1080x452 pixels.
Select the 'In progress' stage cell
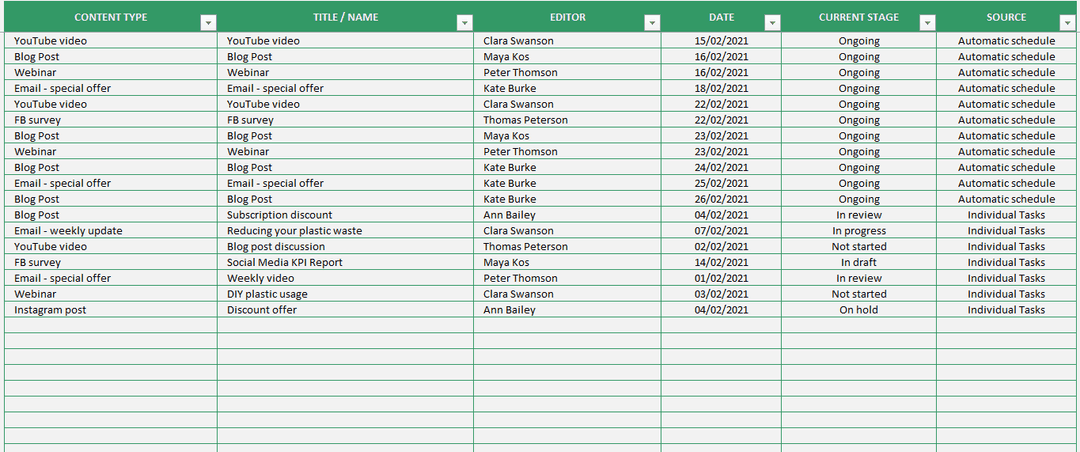[859, 231]
